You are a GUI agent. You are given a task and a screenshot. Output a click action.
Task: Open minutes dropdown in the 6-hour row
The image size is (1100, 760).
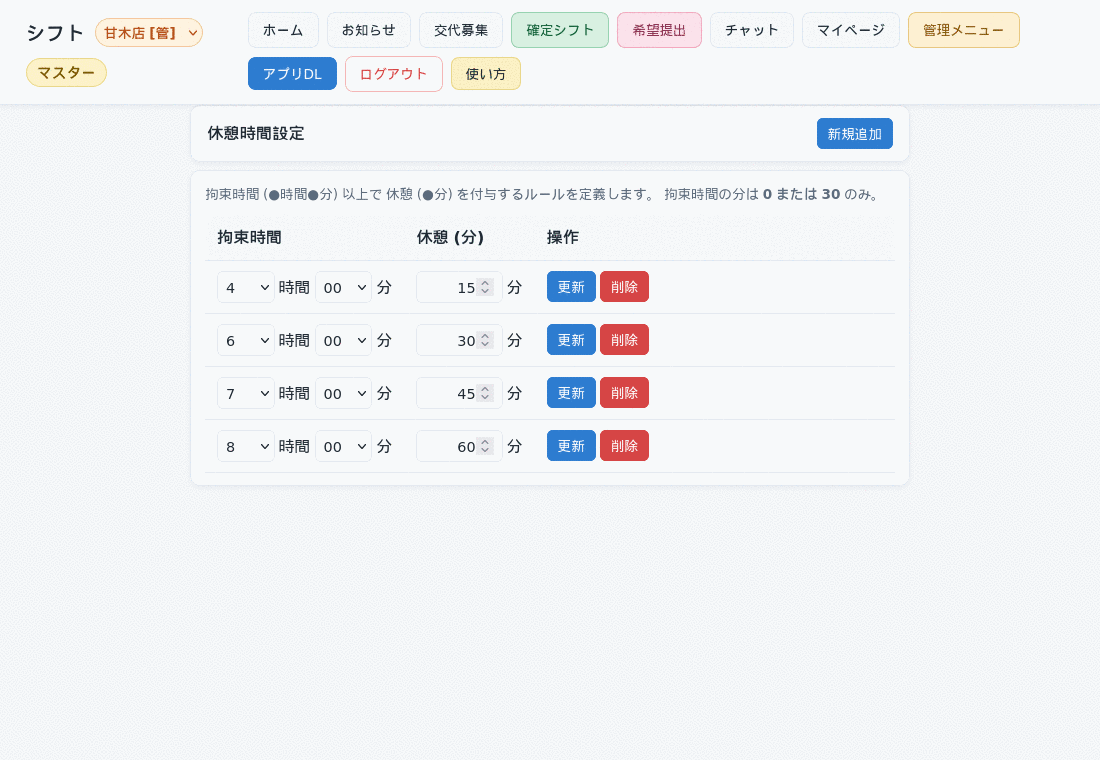point(343,340)
